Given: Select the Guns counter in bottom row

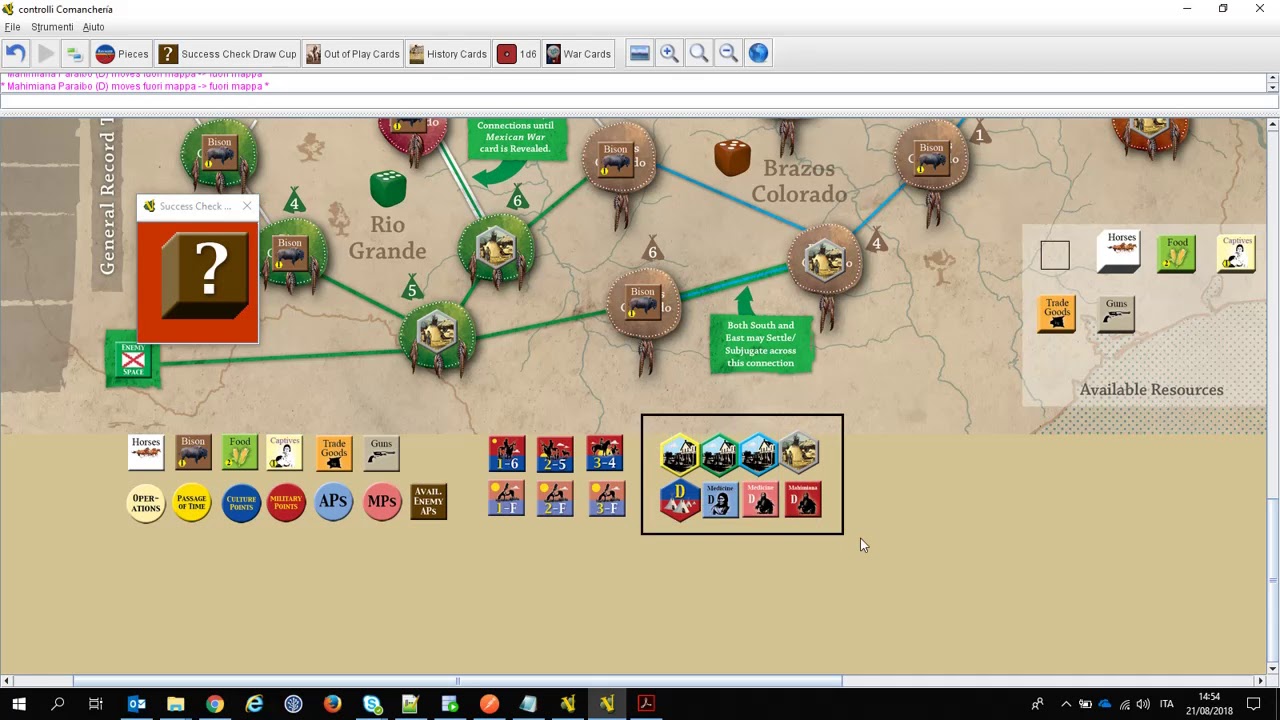Looking at the screenshot, I should (381, 452).
